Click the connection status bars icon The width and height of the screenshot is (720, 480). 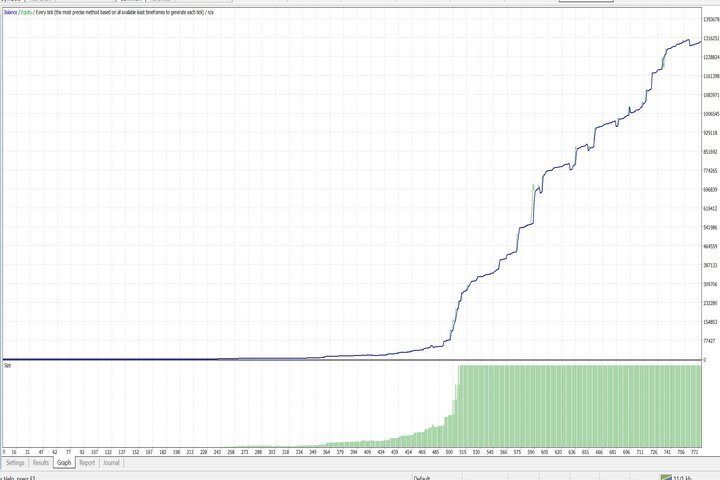tap(666, 478)
